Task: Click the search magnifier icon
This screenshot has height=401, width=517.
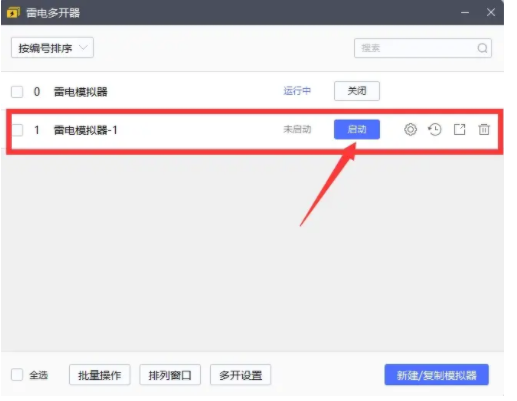Action: pos(482,48)
